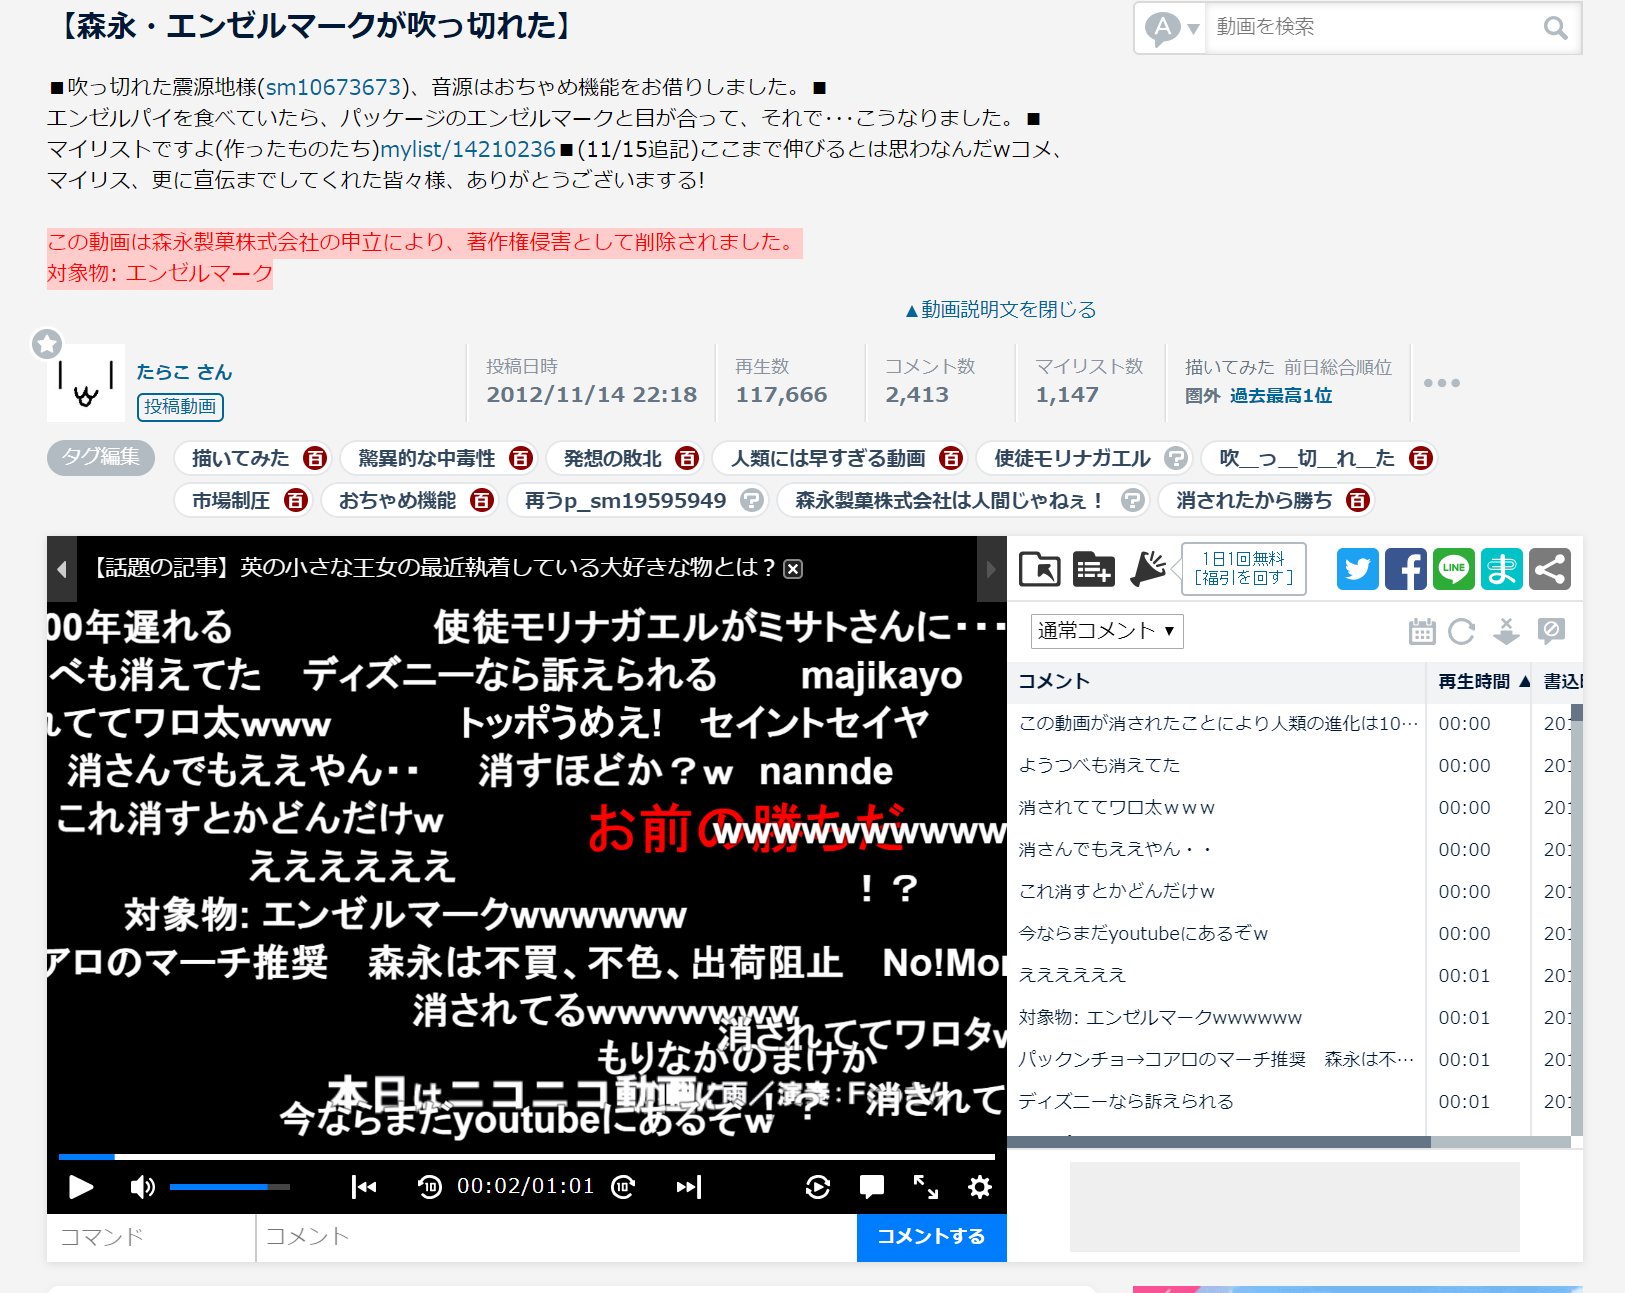
Task: Select 人類には早すぎる動画 tag
Action: pyautogui.click(x=828, y=458)
